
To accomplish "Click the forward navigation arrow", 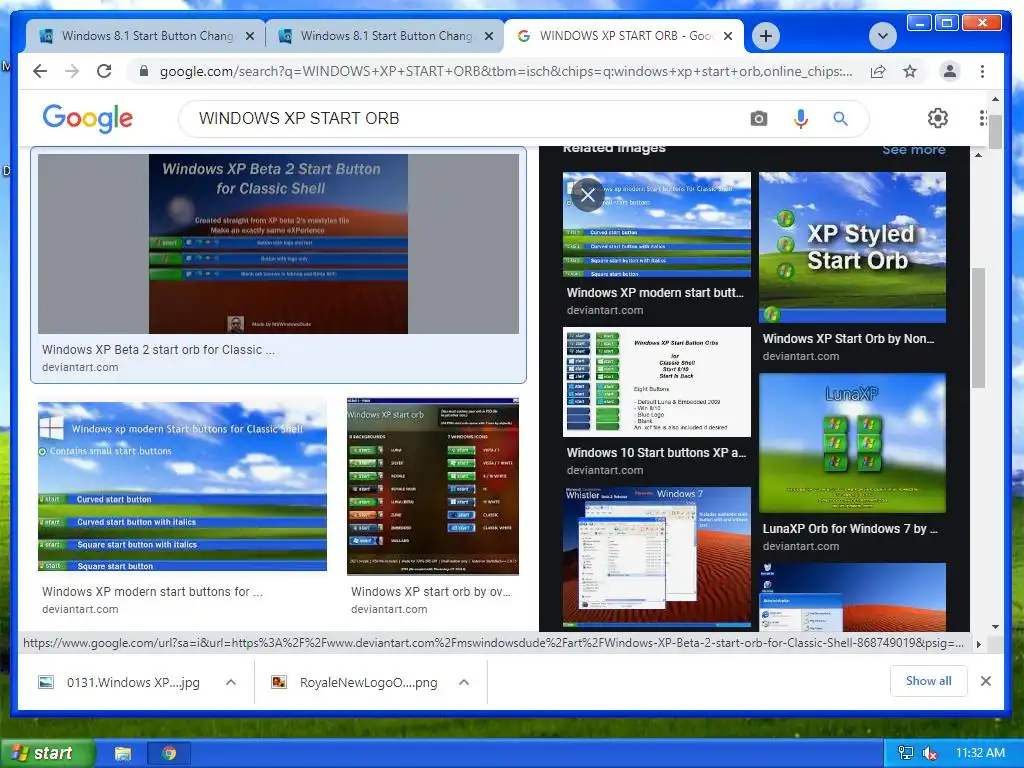I will click(x=72, y=71).
